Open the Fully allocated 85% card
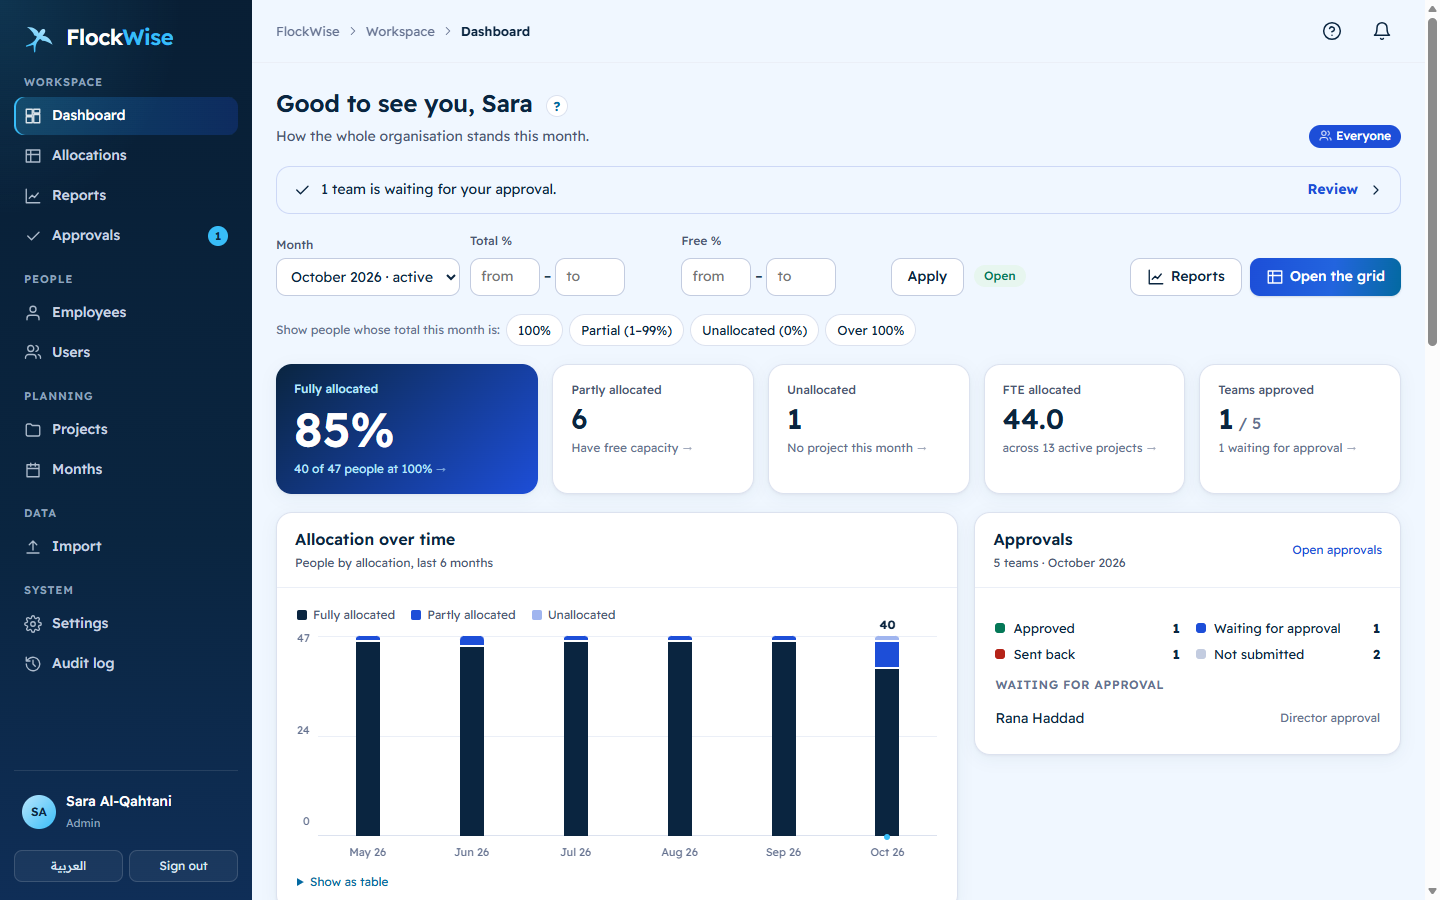The image size is (1440, 900). 407,429
